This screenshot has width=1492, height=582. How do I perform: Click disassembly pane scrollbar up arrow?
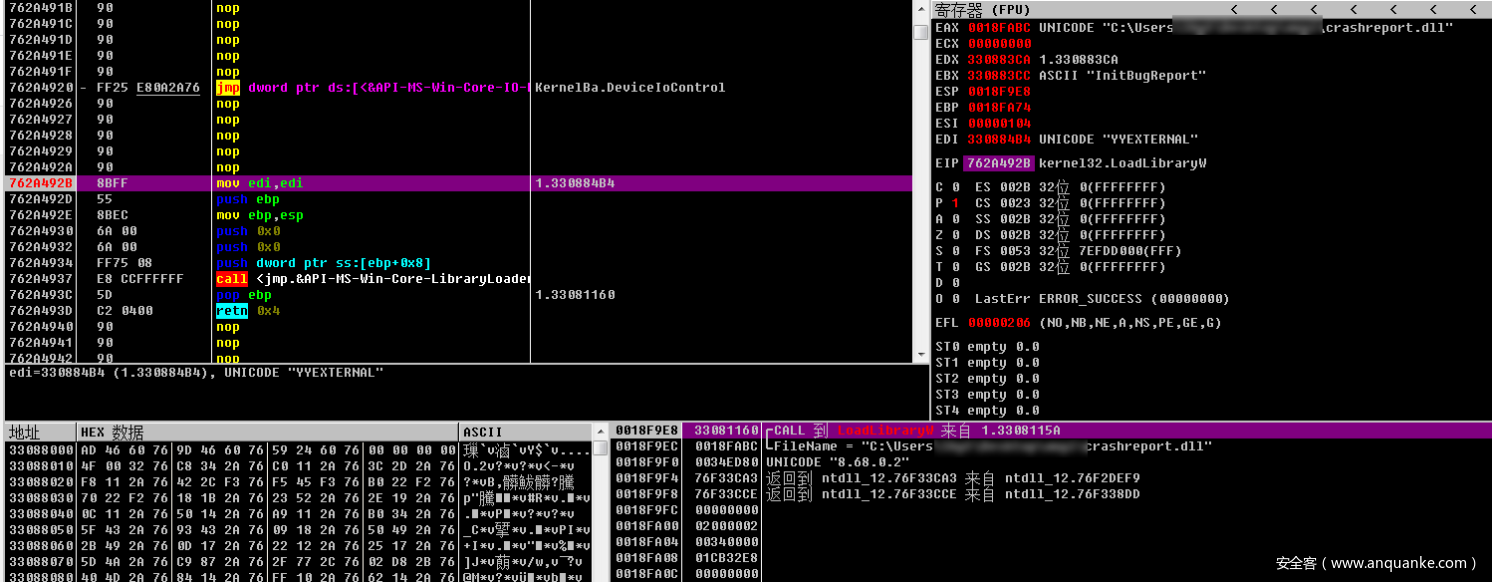(x=921, y=9)
